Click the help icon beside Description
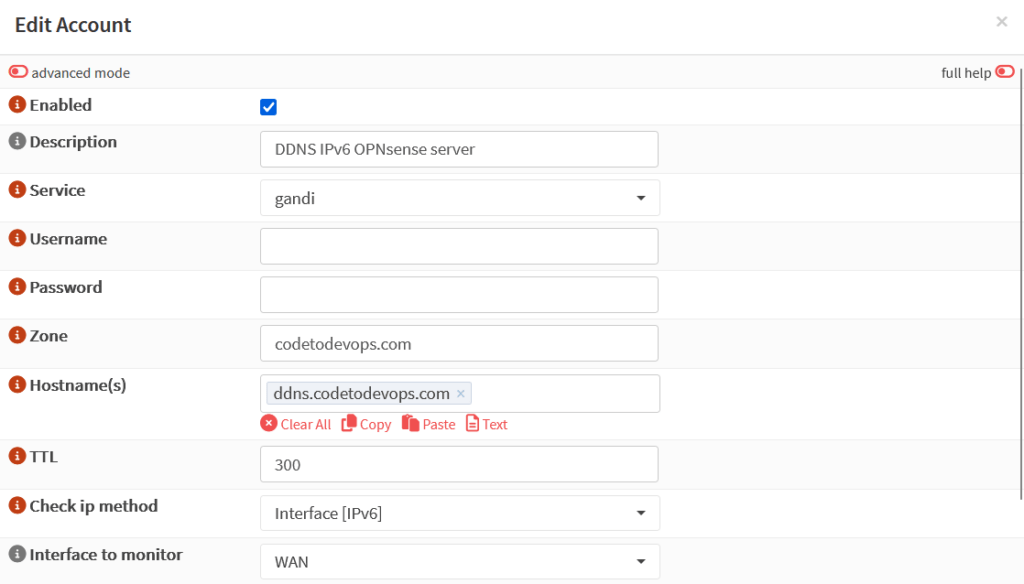Screen dimensions: 1024x584 click(17, 142)
